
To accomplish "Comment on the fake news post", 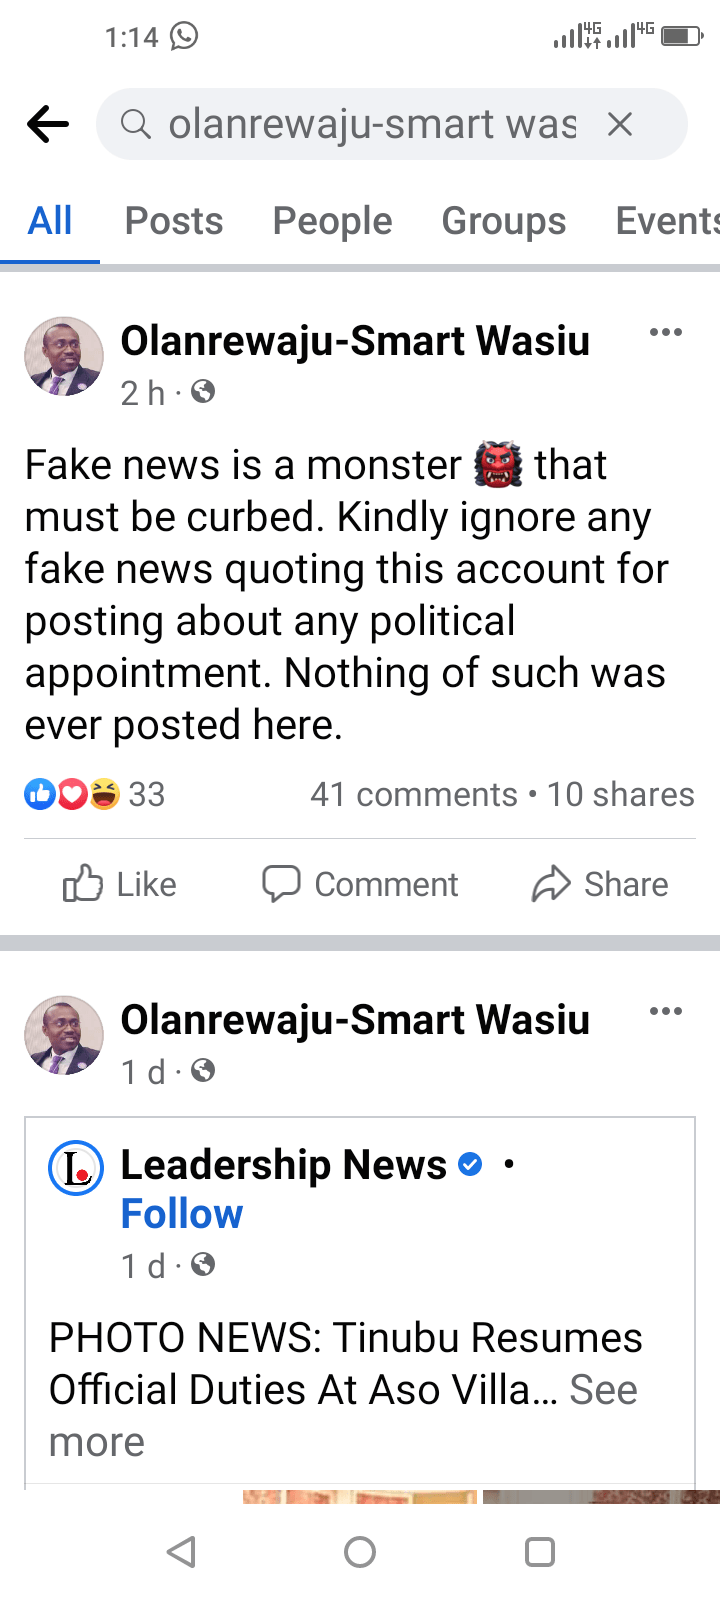I will [360, 884].
